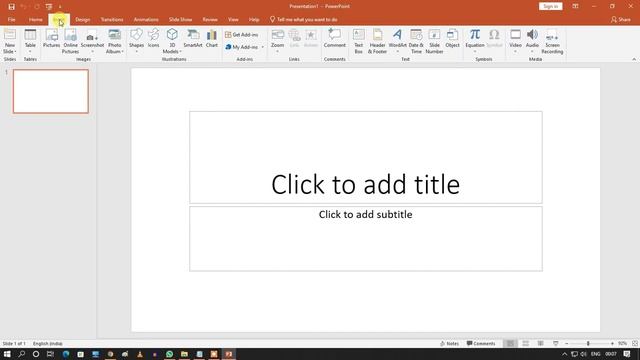640x360 pixels.
Task: Open WhatsApp from the taskbar
Action: [x=169, y=354]
